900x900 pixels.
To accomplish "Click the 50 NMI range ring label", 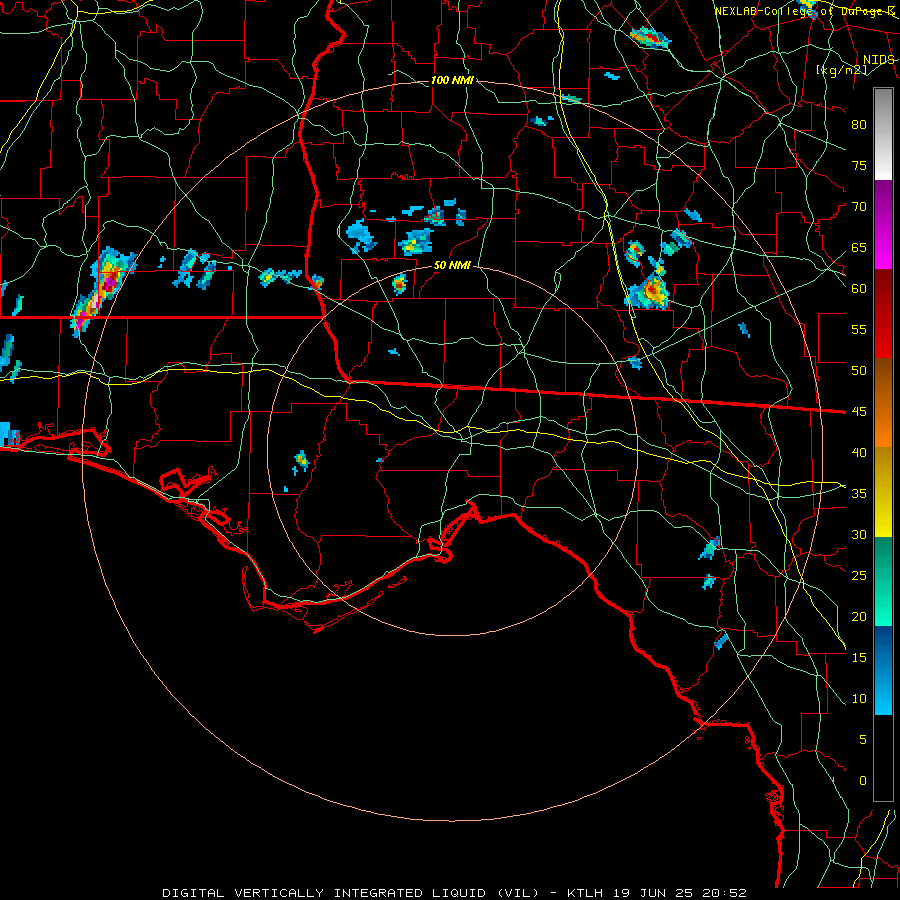I will point(452,265).
